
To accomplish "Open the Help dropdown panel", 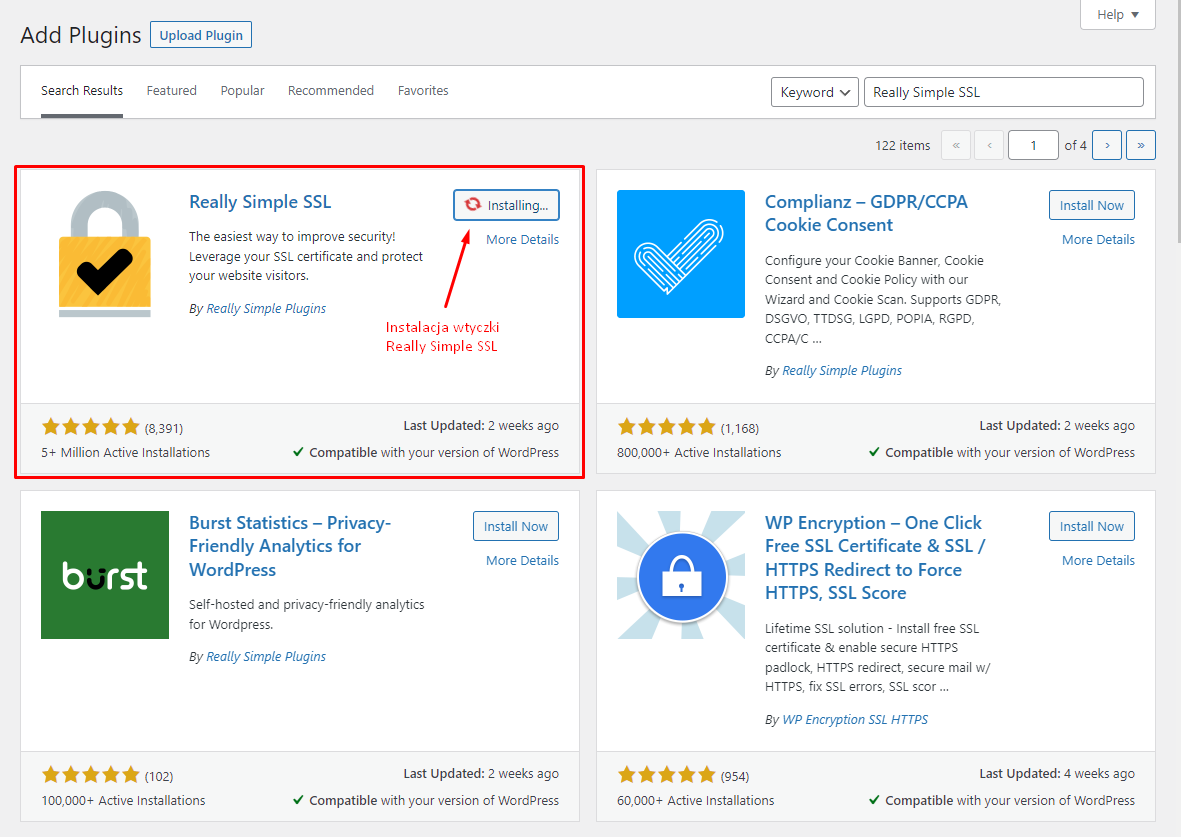I will coord(1118,14).
